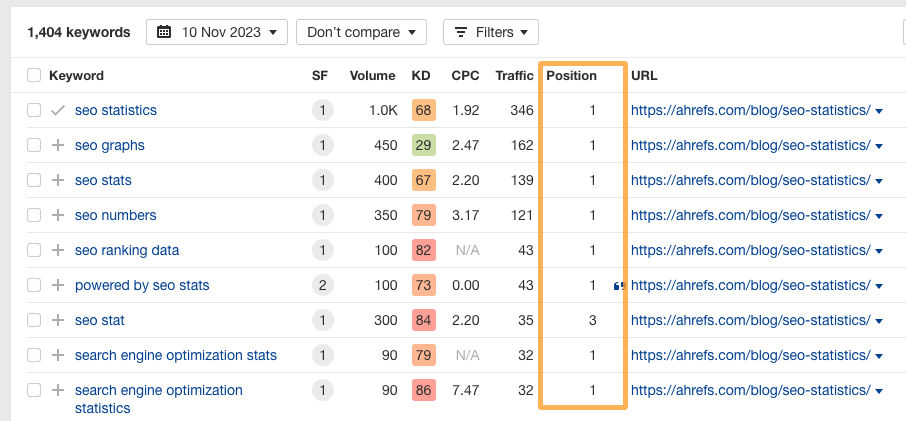906x421 pixels.
Task: Sort by the Volume column header
Action: click(x=372, y=76)
